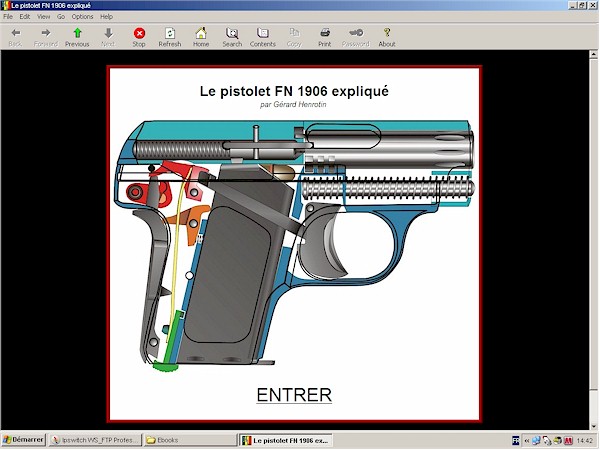The height and width of the screenshot is (450, 600).
Task: Click the Next down-arrow toolbar icon
Action: point(108,33)
